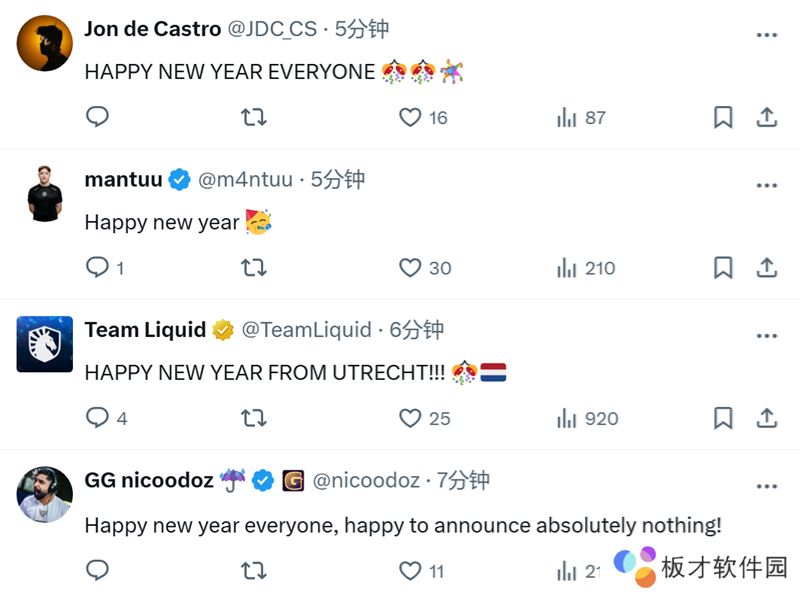This screenshot has width=800, height=592.
Task: Expand more options for GG nicoodoz's tweet
Action: [767, 486]
